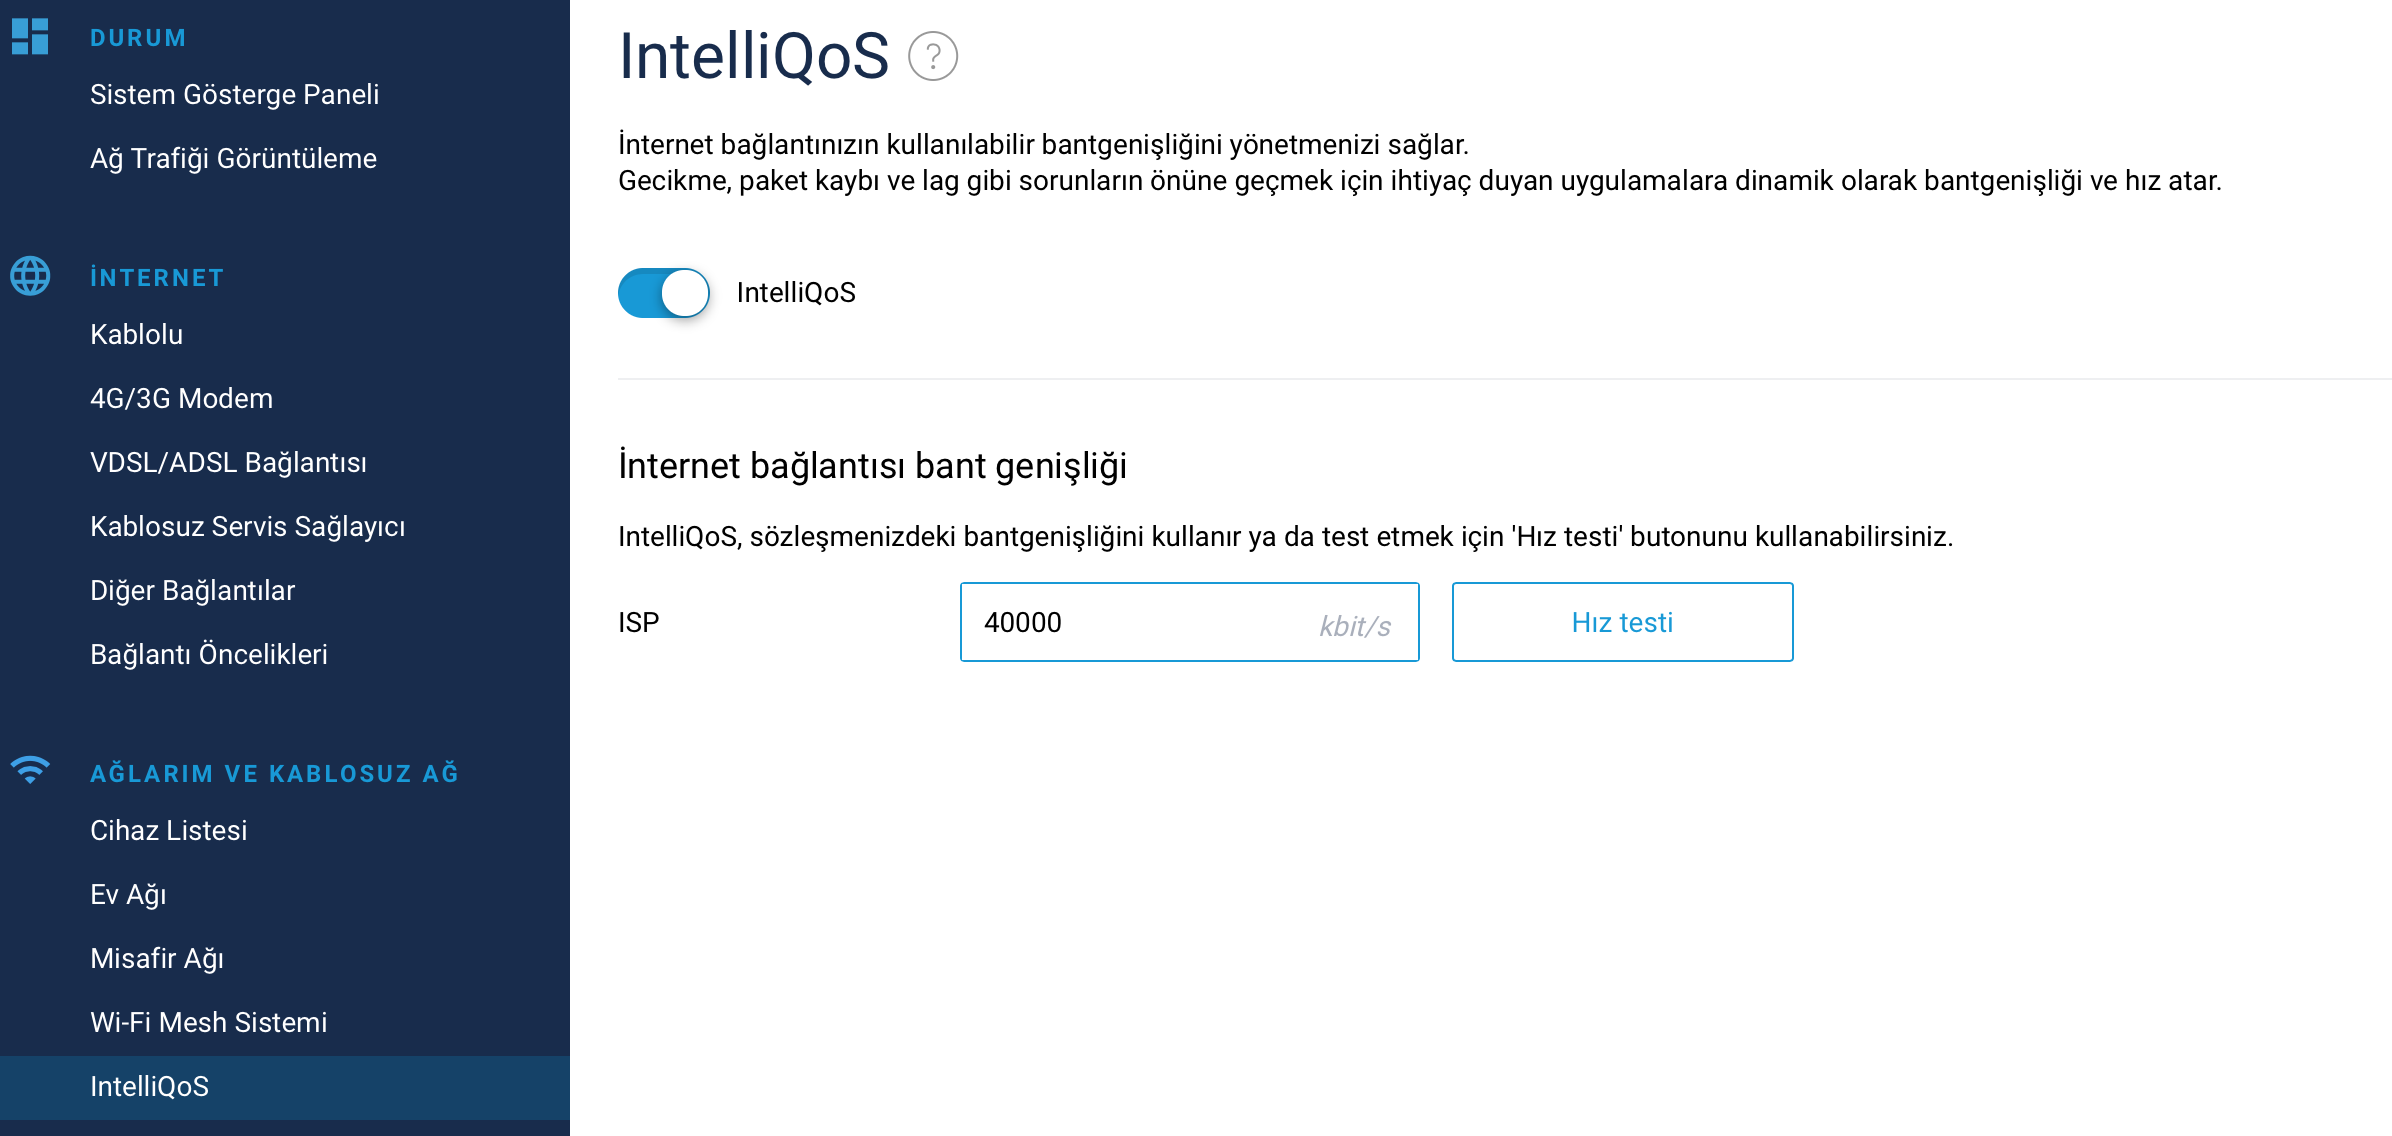The width and height of the screenshot is (2392, 1136).
Task: Open Kablosuz Servis Sağlayıcı
Action: click(248, 527)
